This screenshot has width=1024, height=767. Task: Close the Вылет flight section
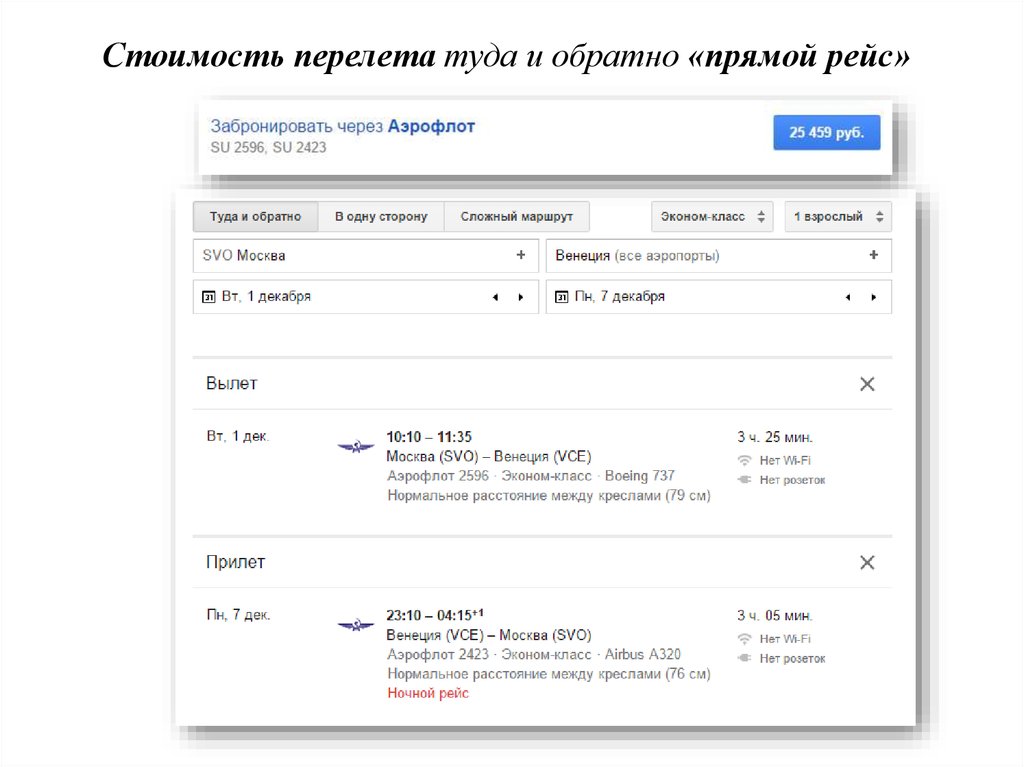[867, 384]
